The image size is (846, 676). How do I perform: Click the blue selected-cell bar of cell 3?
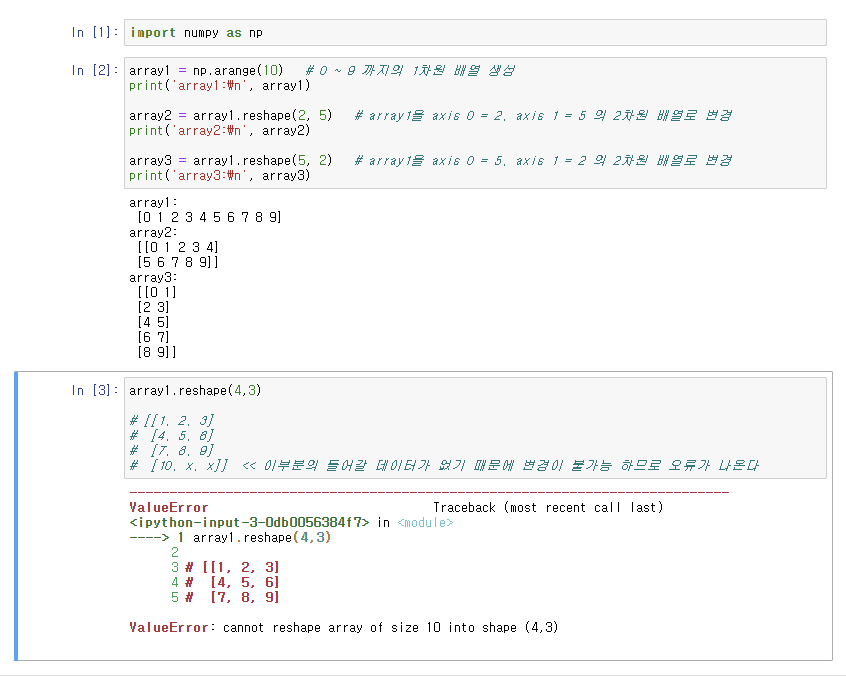[x=16, y=516]
